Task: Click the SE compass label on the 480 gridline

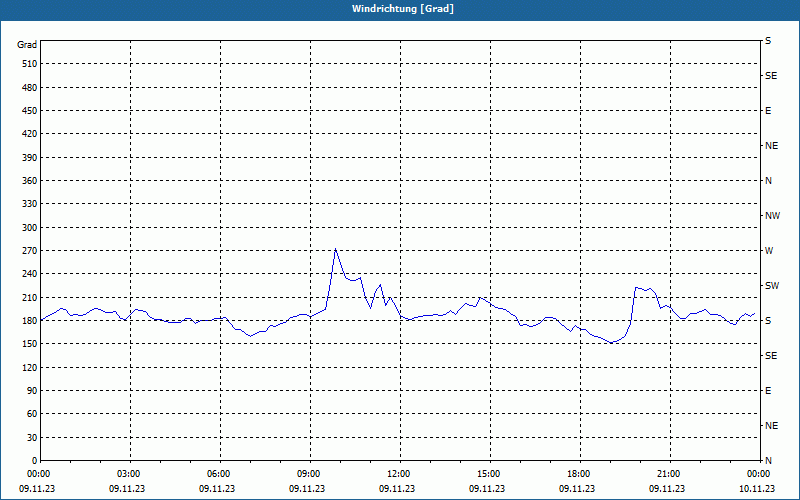Action: pos(771,76)
